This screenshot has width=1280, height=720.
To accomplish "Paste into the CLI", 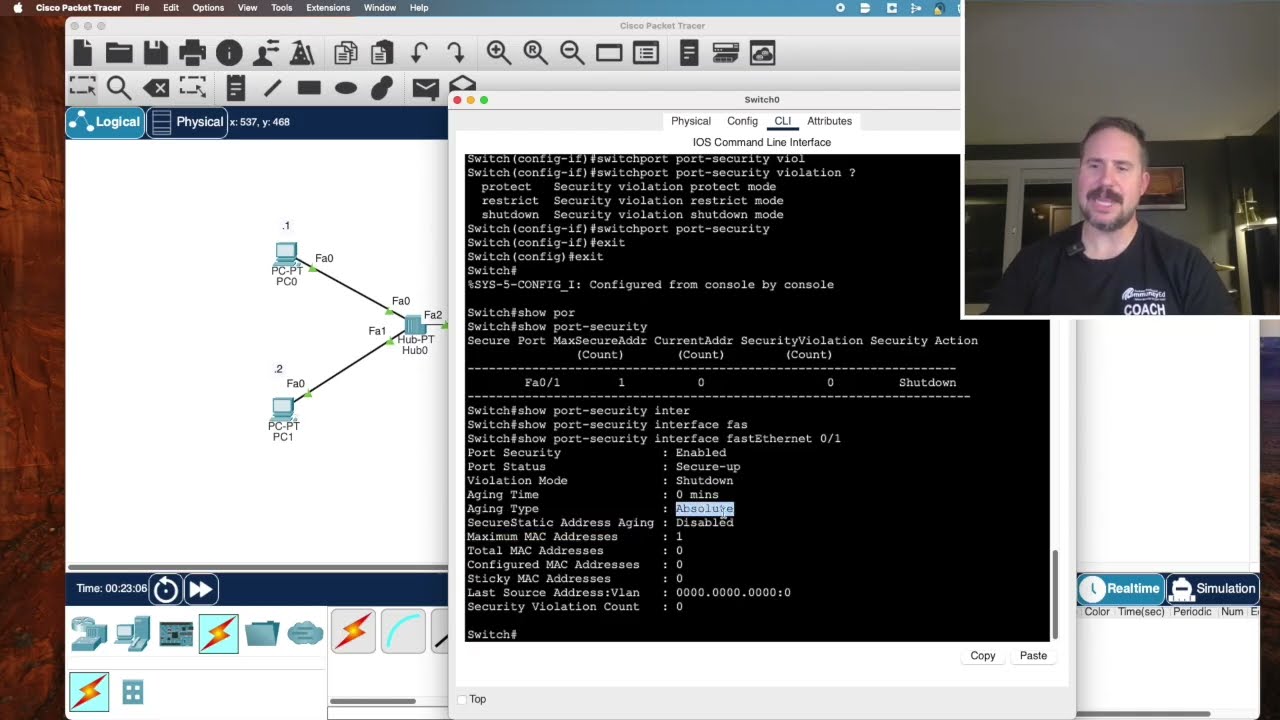I will click(x=1033, y=656).
